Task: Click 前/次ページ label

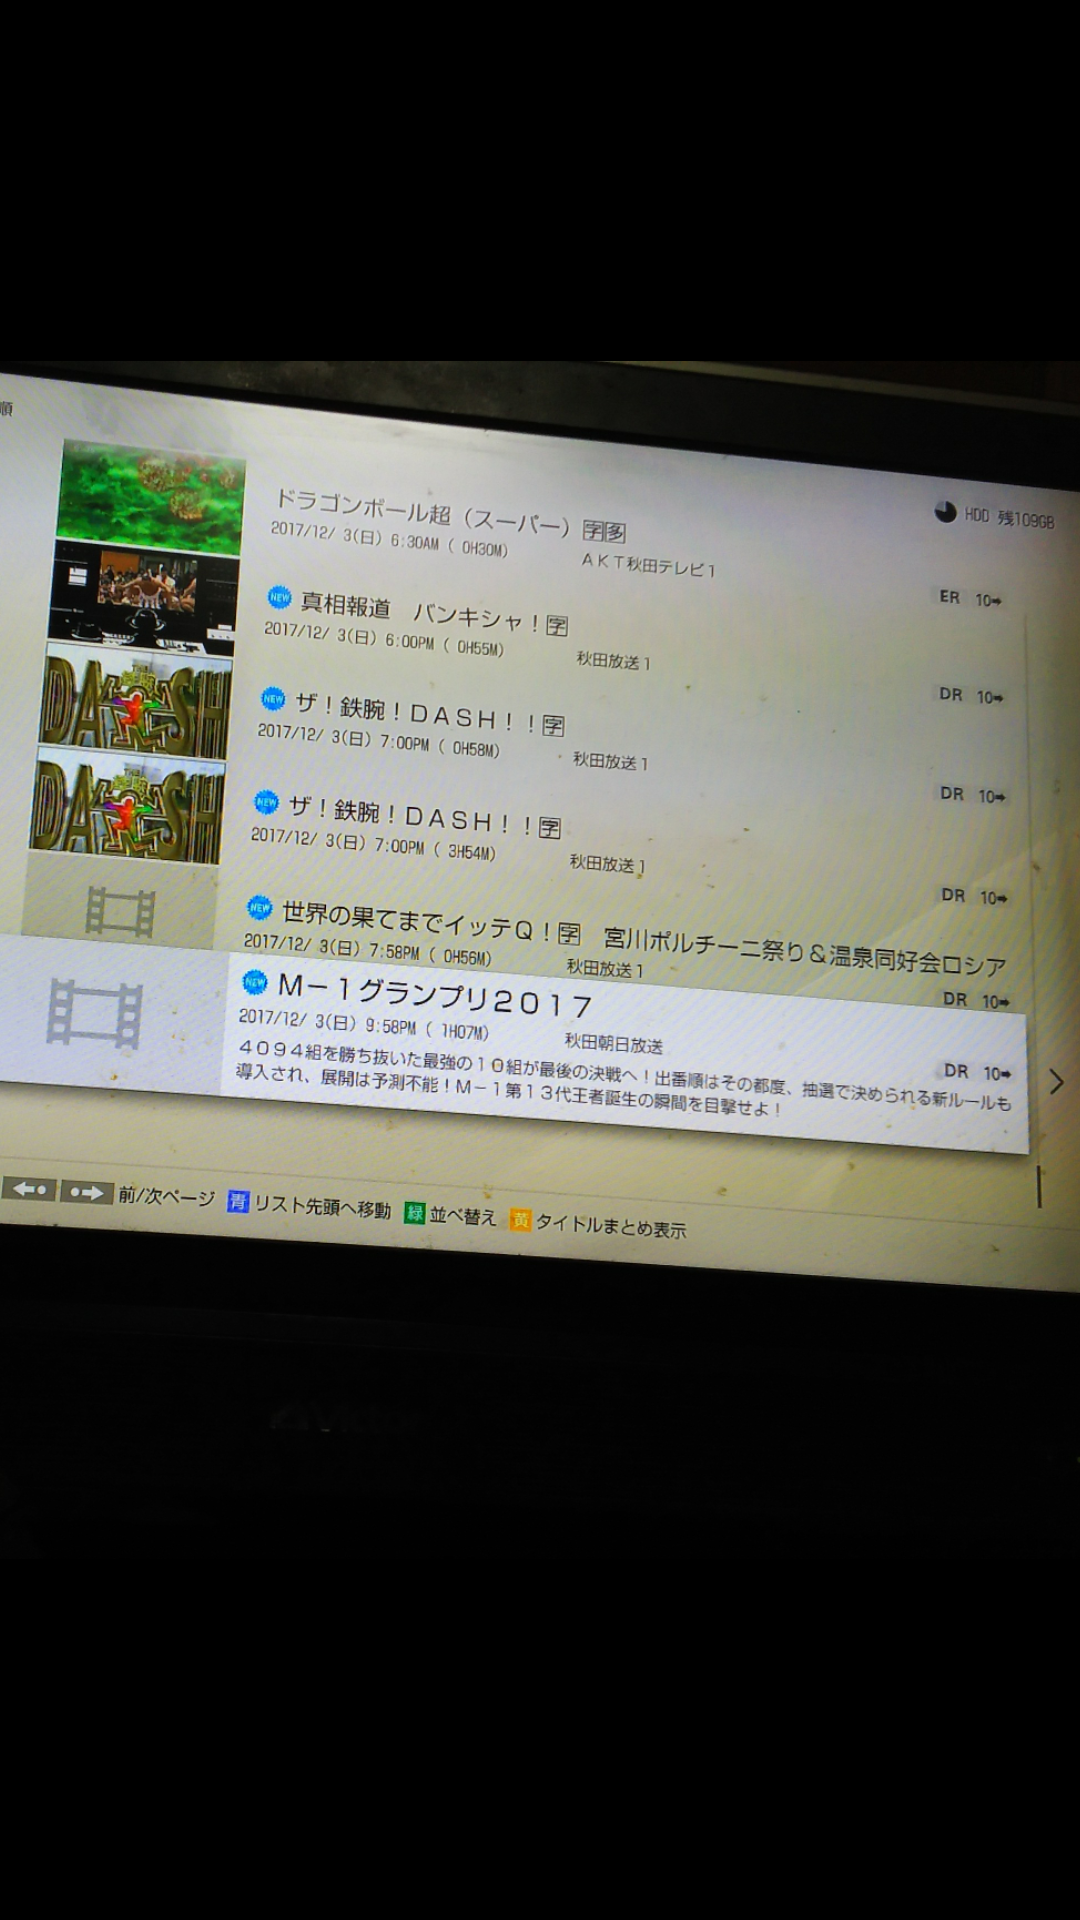Action: 166,1196
